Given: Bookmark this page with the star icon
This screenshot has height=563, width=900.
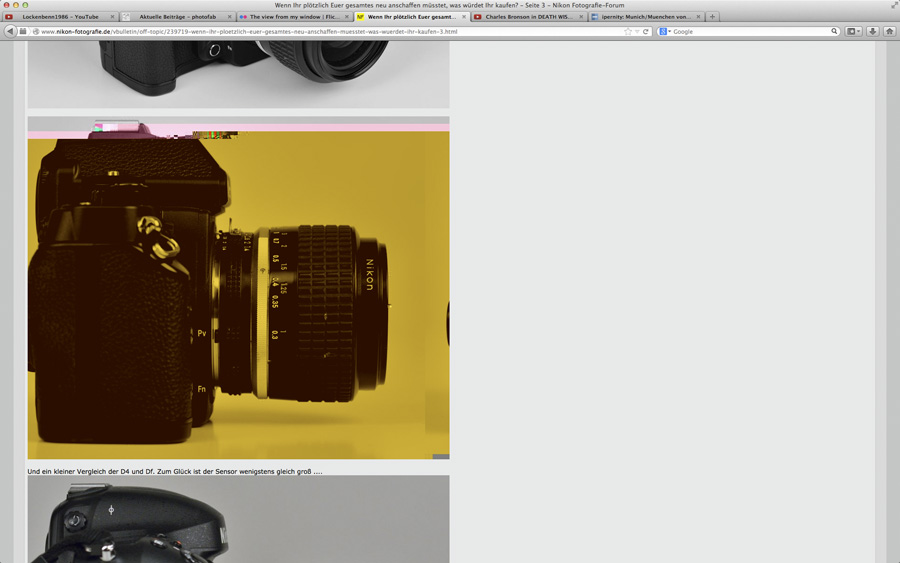Looking at the screenshot, I should tap(627, 32).
